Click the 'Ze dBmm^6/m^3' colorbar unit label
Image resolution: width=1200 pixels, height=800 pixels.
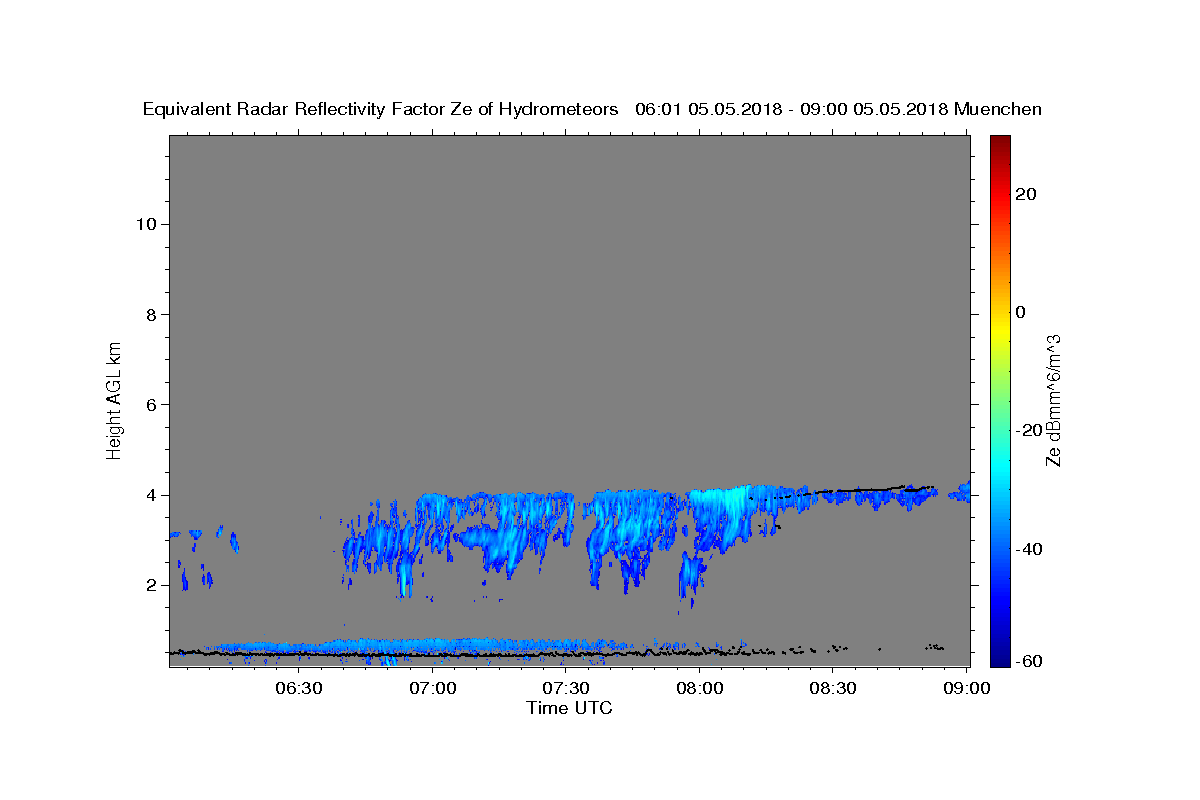tap(1054, 400)
